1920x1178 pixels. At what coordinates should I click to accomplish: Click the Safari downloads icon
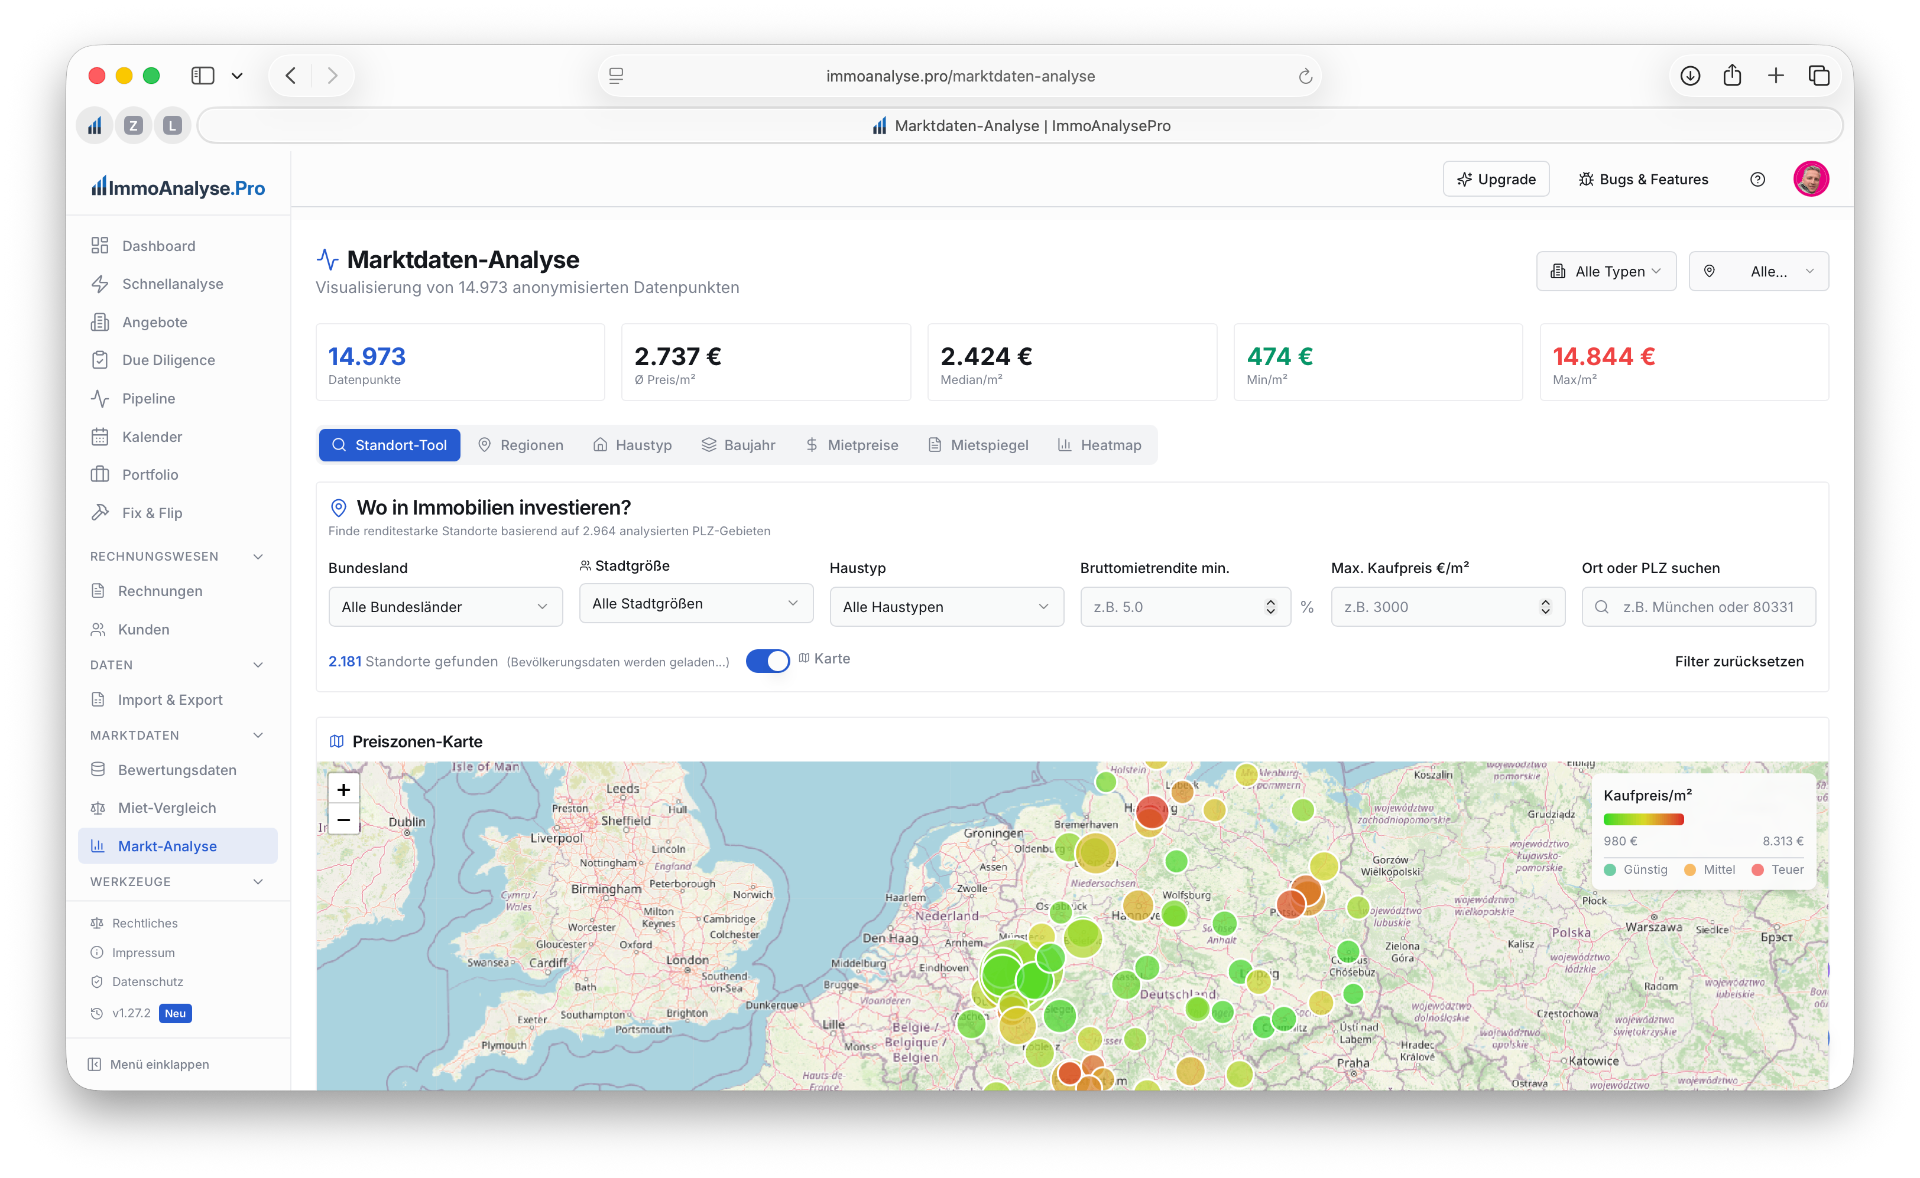(1690, 76)
